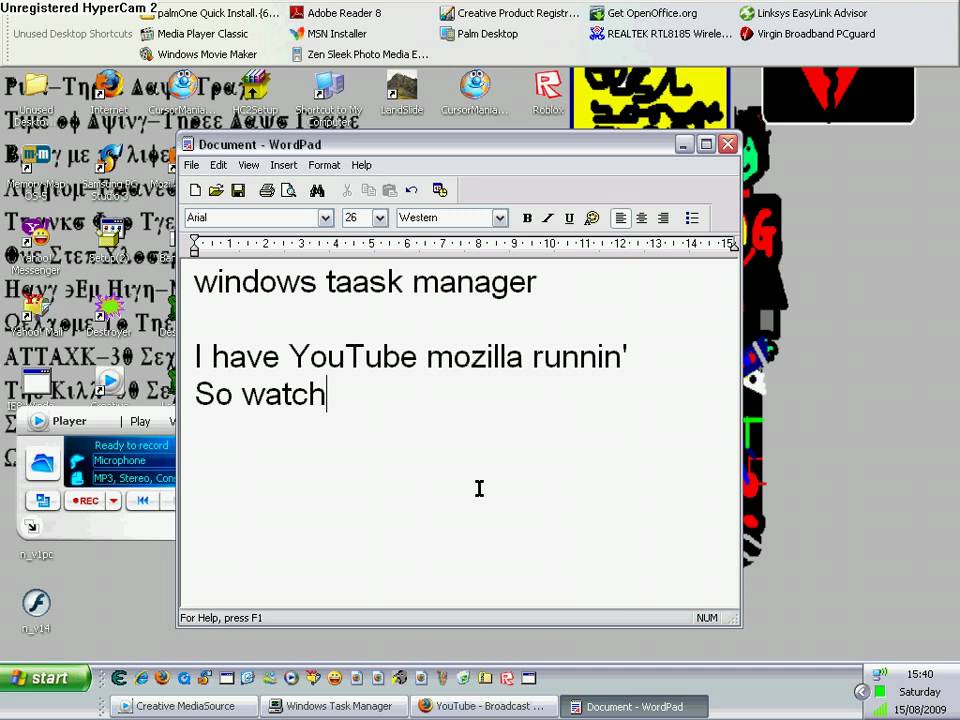This screenshot has width=960, height=720.
Task: Launch Firefox from Quick Launch bar
Action: click(162, 678)
